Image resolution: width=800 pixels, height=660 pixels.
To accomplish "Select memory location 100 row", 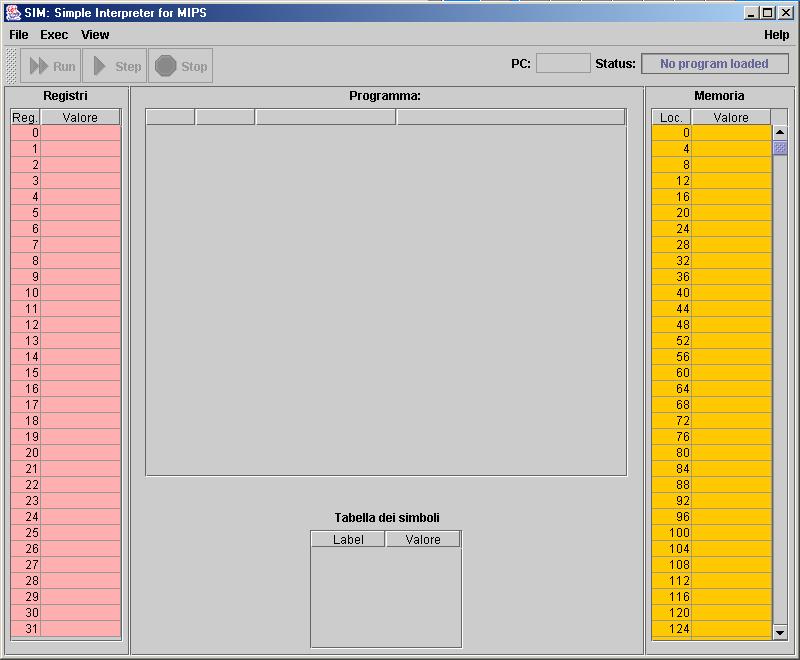I will point(711,533).
